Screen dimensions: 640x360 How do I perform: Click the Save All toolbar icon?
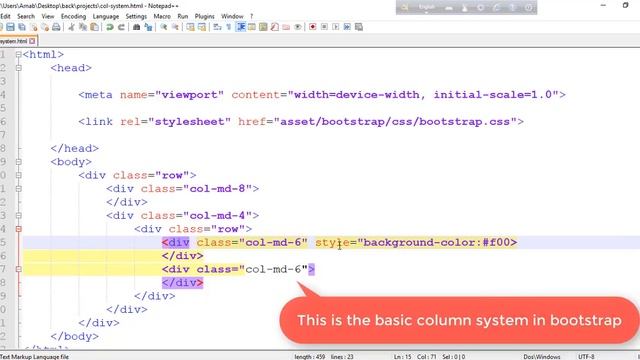click(22, 27)
